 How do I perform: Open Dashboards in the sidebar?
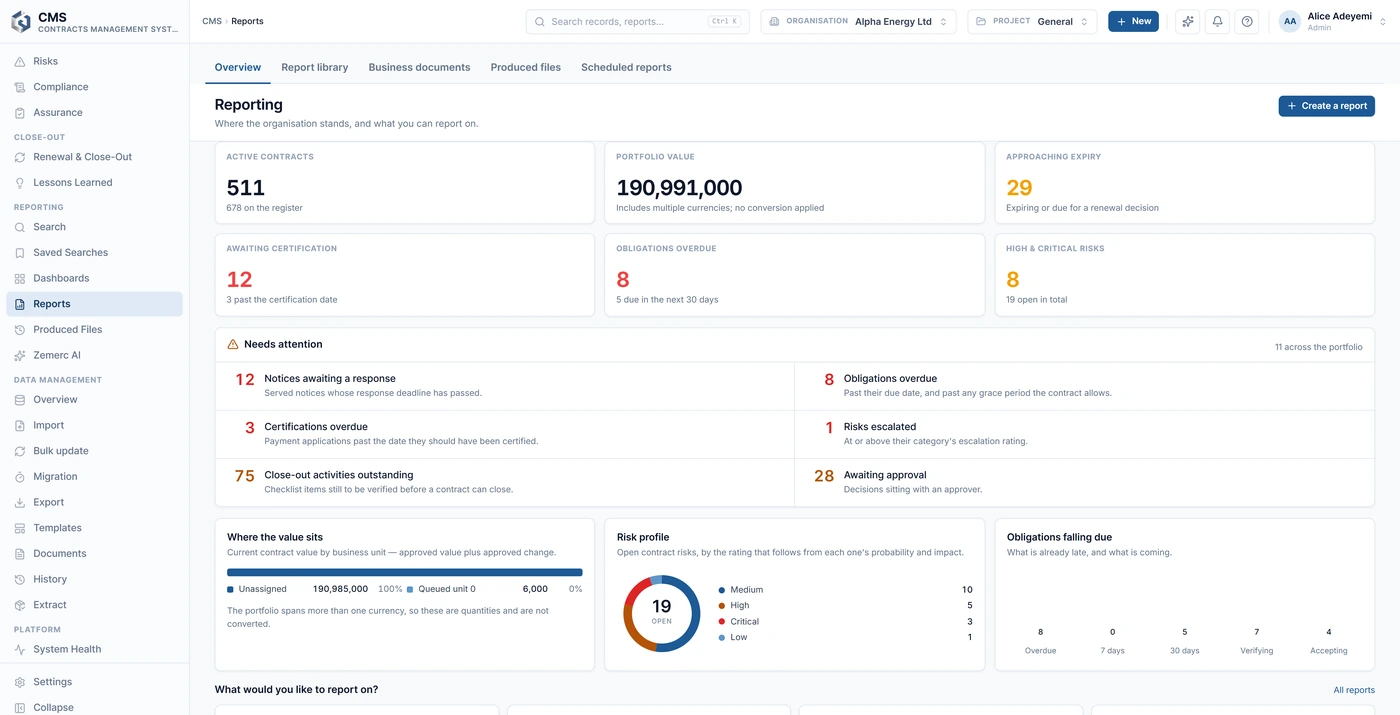[94, 278]
